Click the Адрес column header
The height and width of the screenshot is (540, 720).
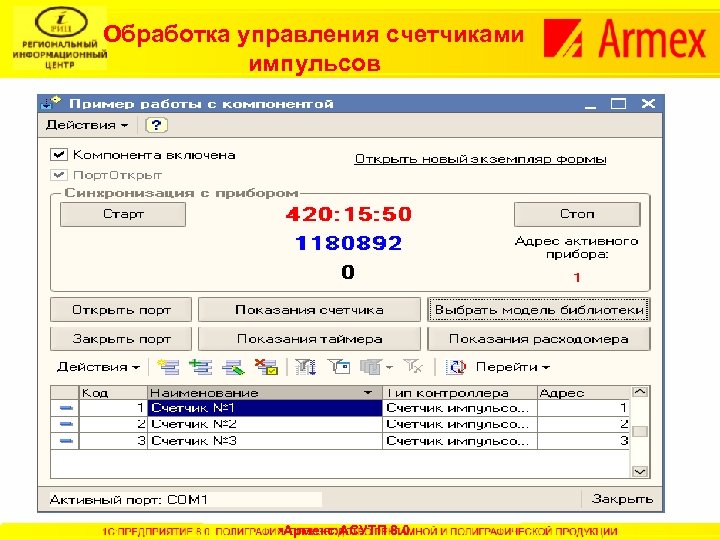click(x=583, y=393)
